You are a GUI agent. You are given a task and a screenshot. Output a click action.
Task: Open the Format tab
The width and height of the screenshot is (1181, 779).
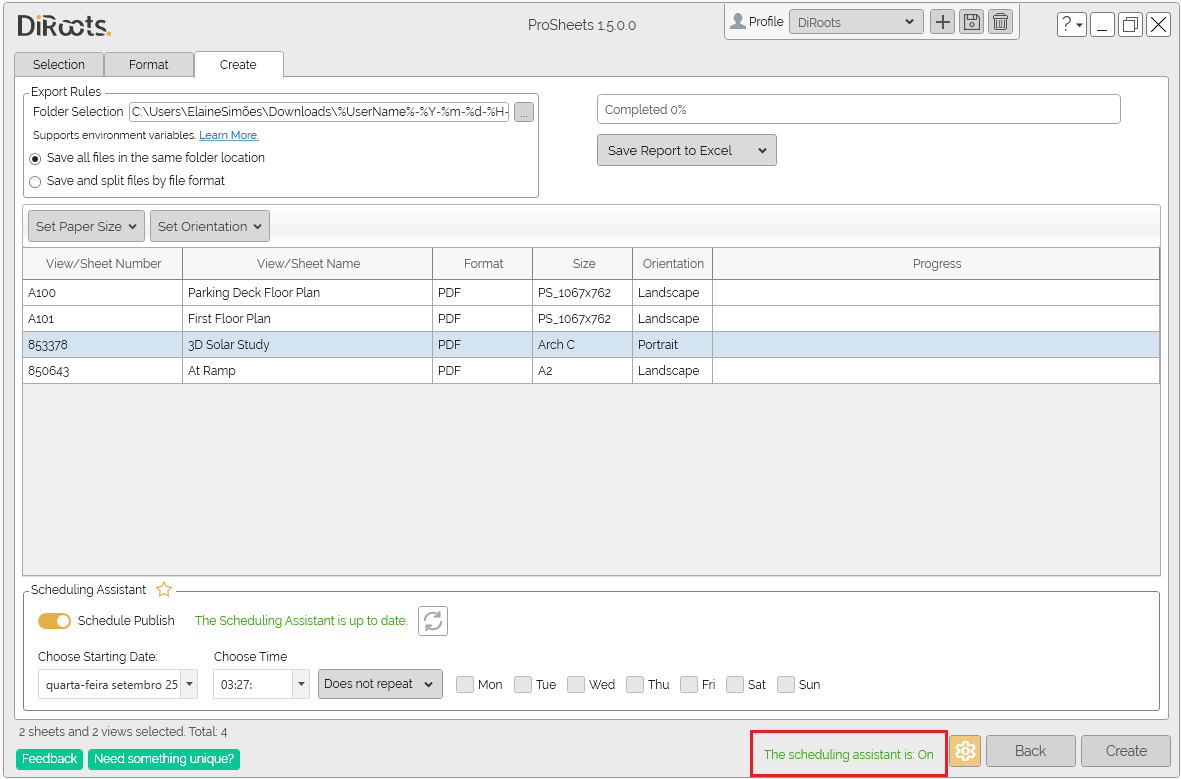148,64
